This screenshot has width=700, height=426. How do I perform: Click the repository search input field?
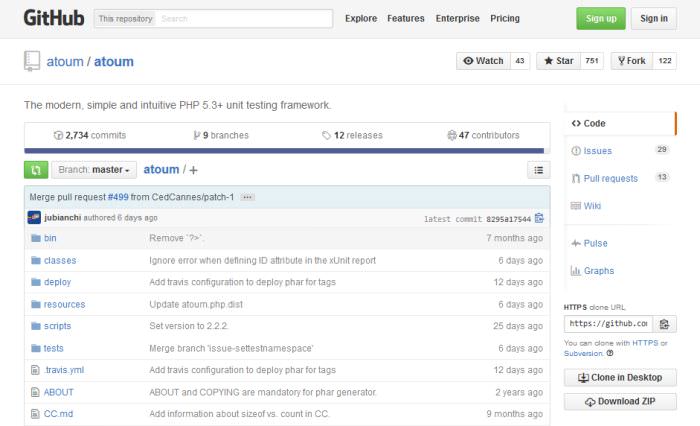244,19
